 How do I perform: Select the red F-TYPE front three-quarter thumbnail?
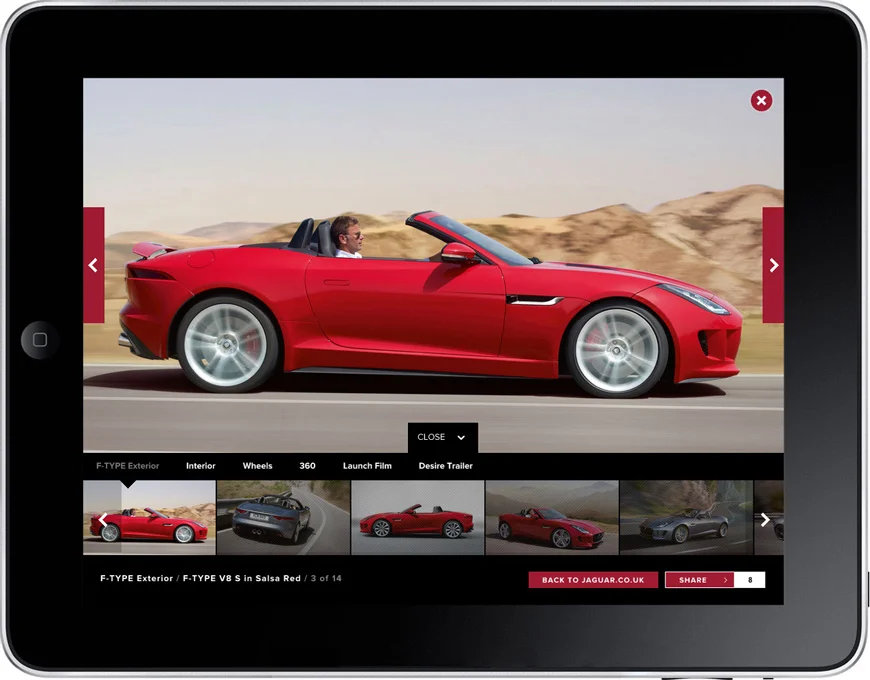[x=552, y=517]
